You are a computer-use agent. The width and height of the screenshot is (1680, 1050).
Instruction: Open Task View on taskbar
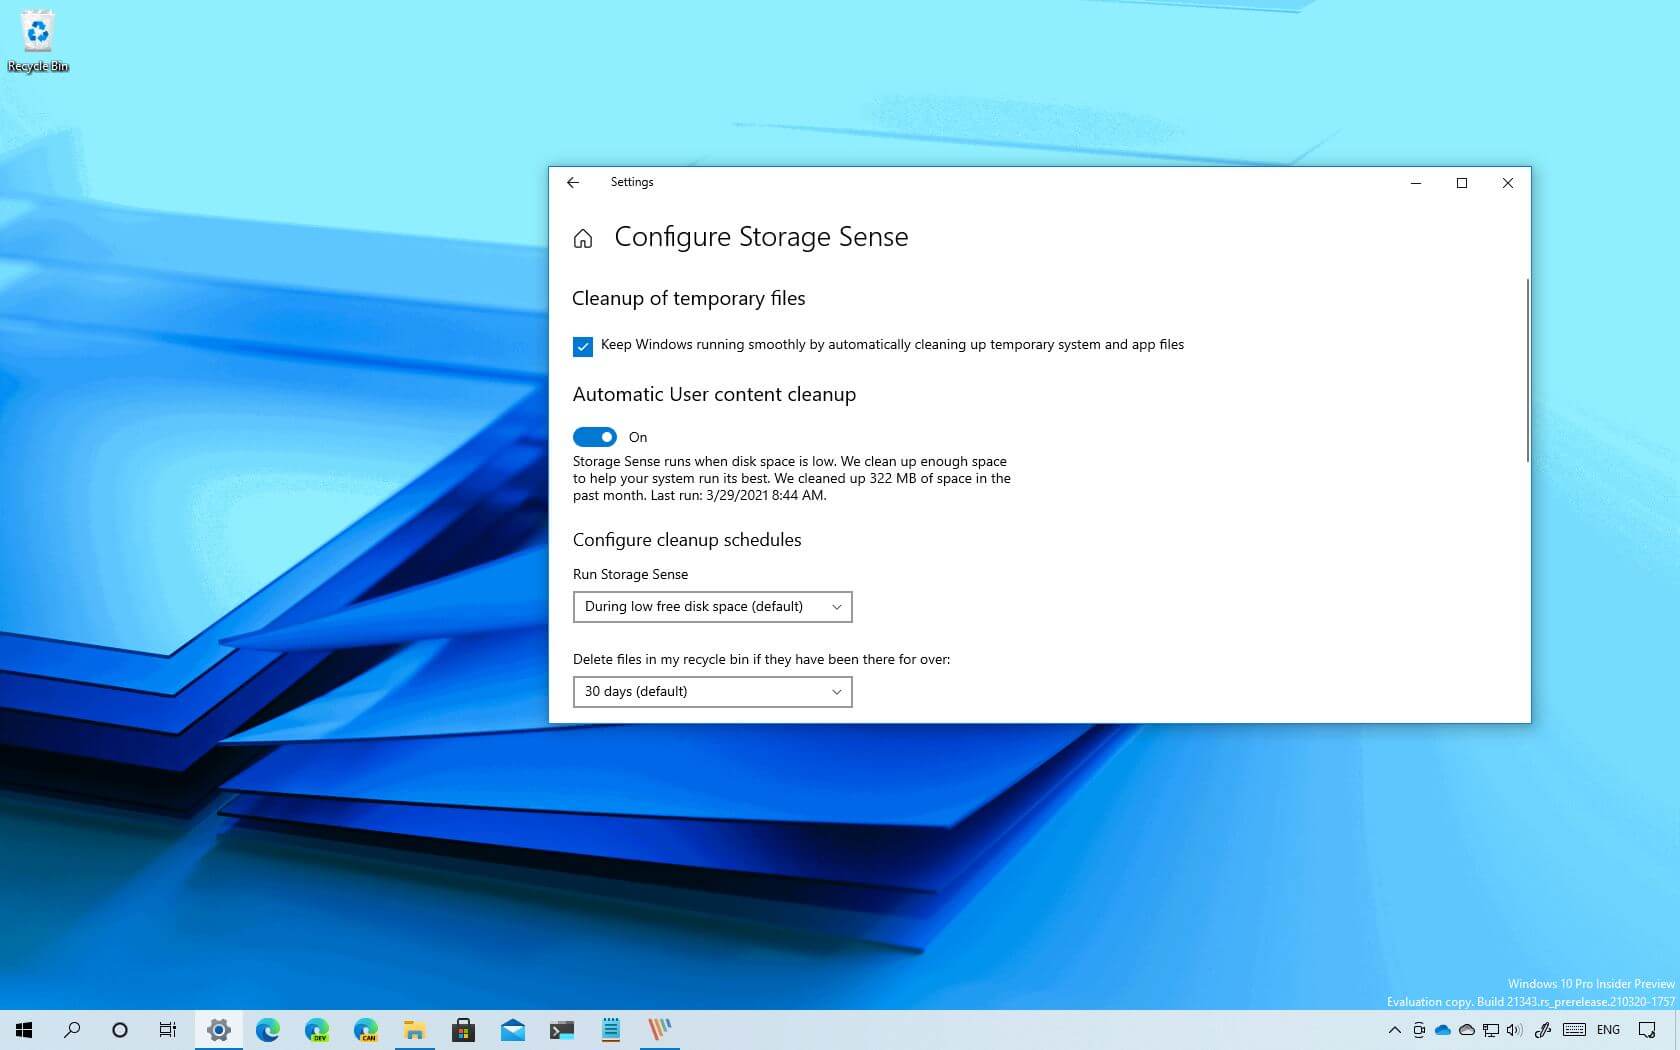(168, 1030)
